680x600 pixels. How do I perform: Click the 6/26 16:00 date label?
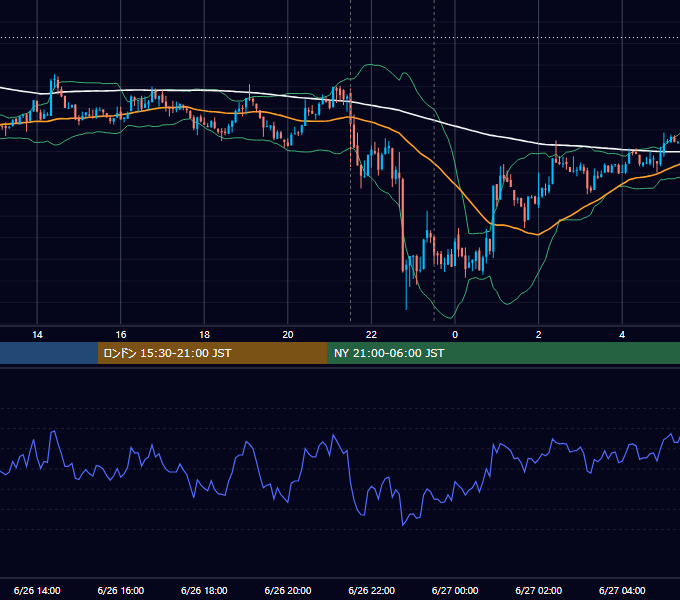click(121, 590)
